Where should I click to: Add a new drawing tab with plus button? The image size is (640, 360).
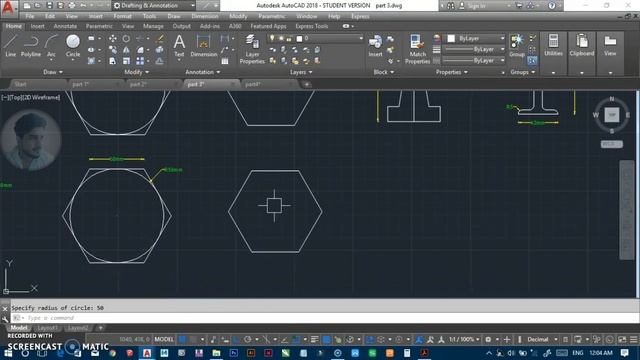click(307, 84)
